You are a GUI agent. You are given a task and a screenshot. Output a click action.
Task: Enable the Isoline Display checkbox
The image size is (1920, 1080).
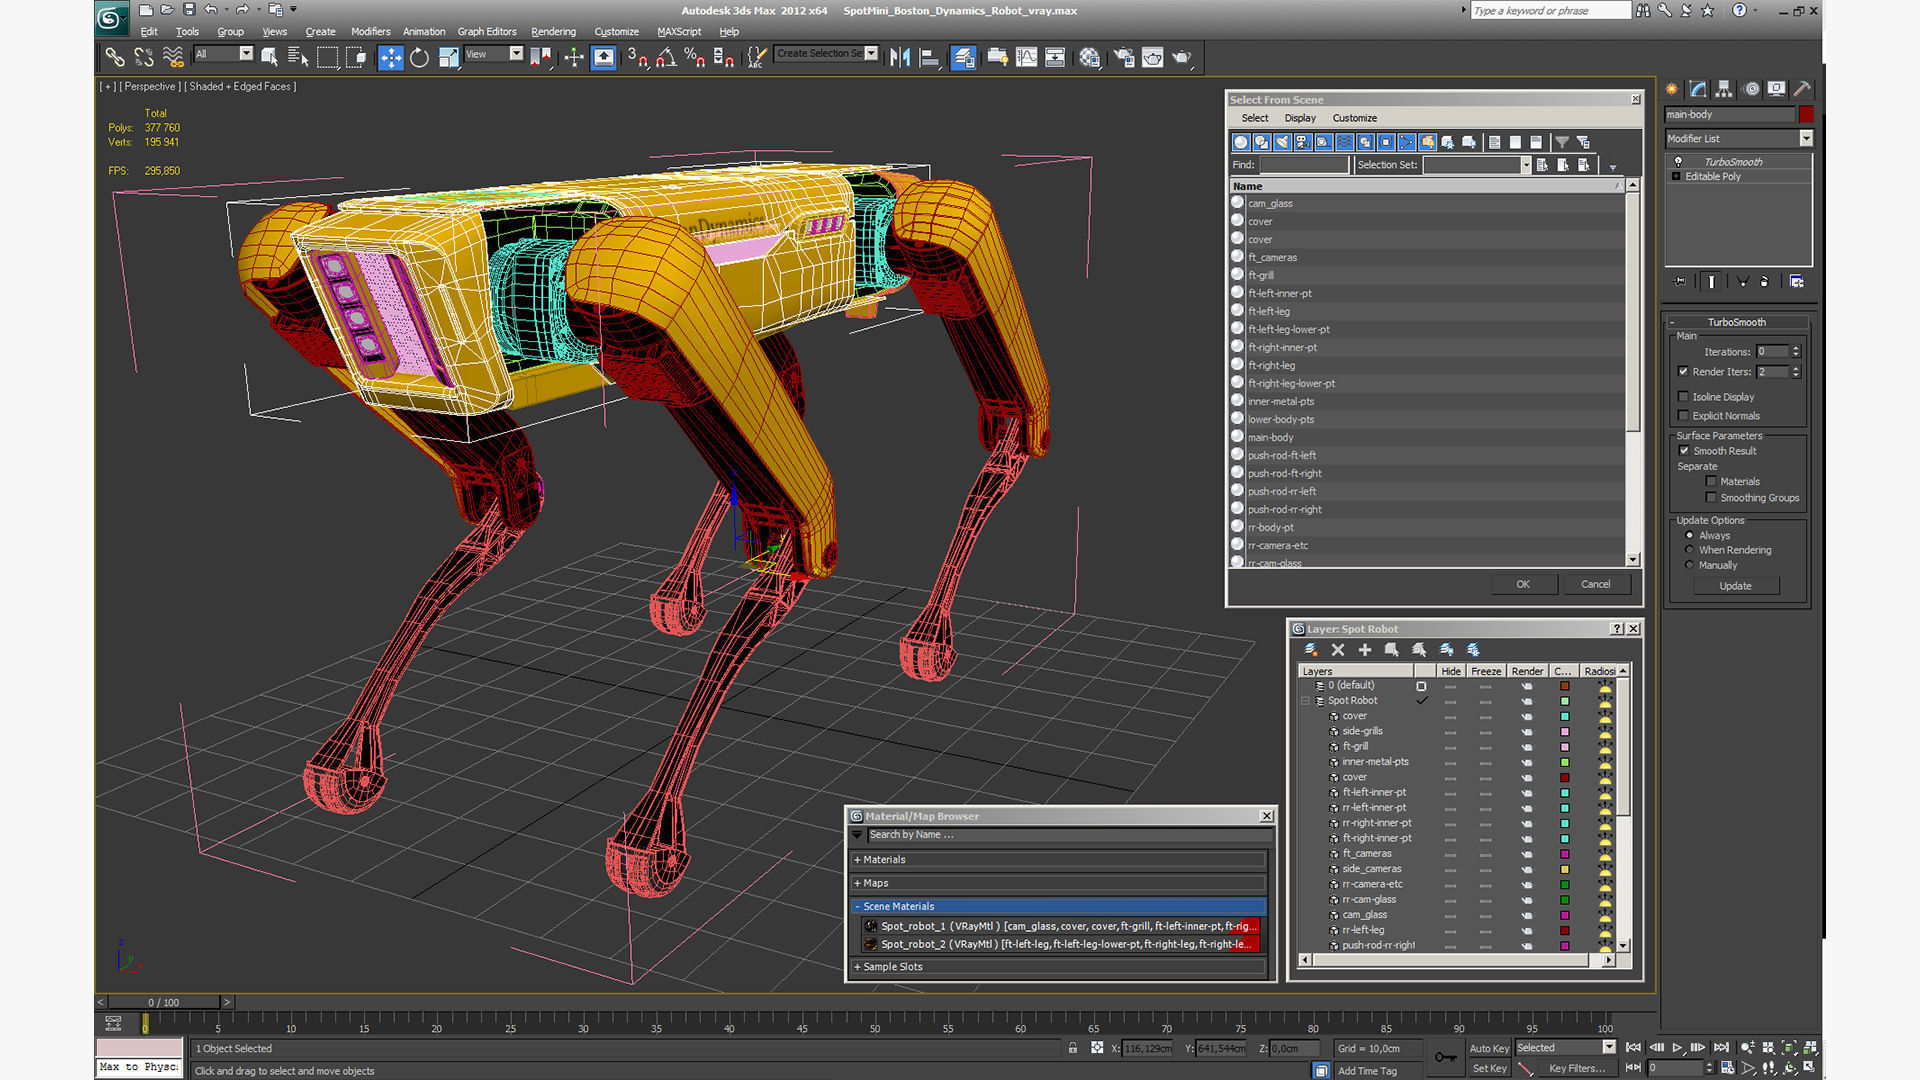[x=1683, y=397]
